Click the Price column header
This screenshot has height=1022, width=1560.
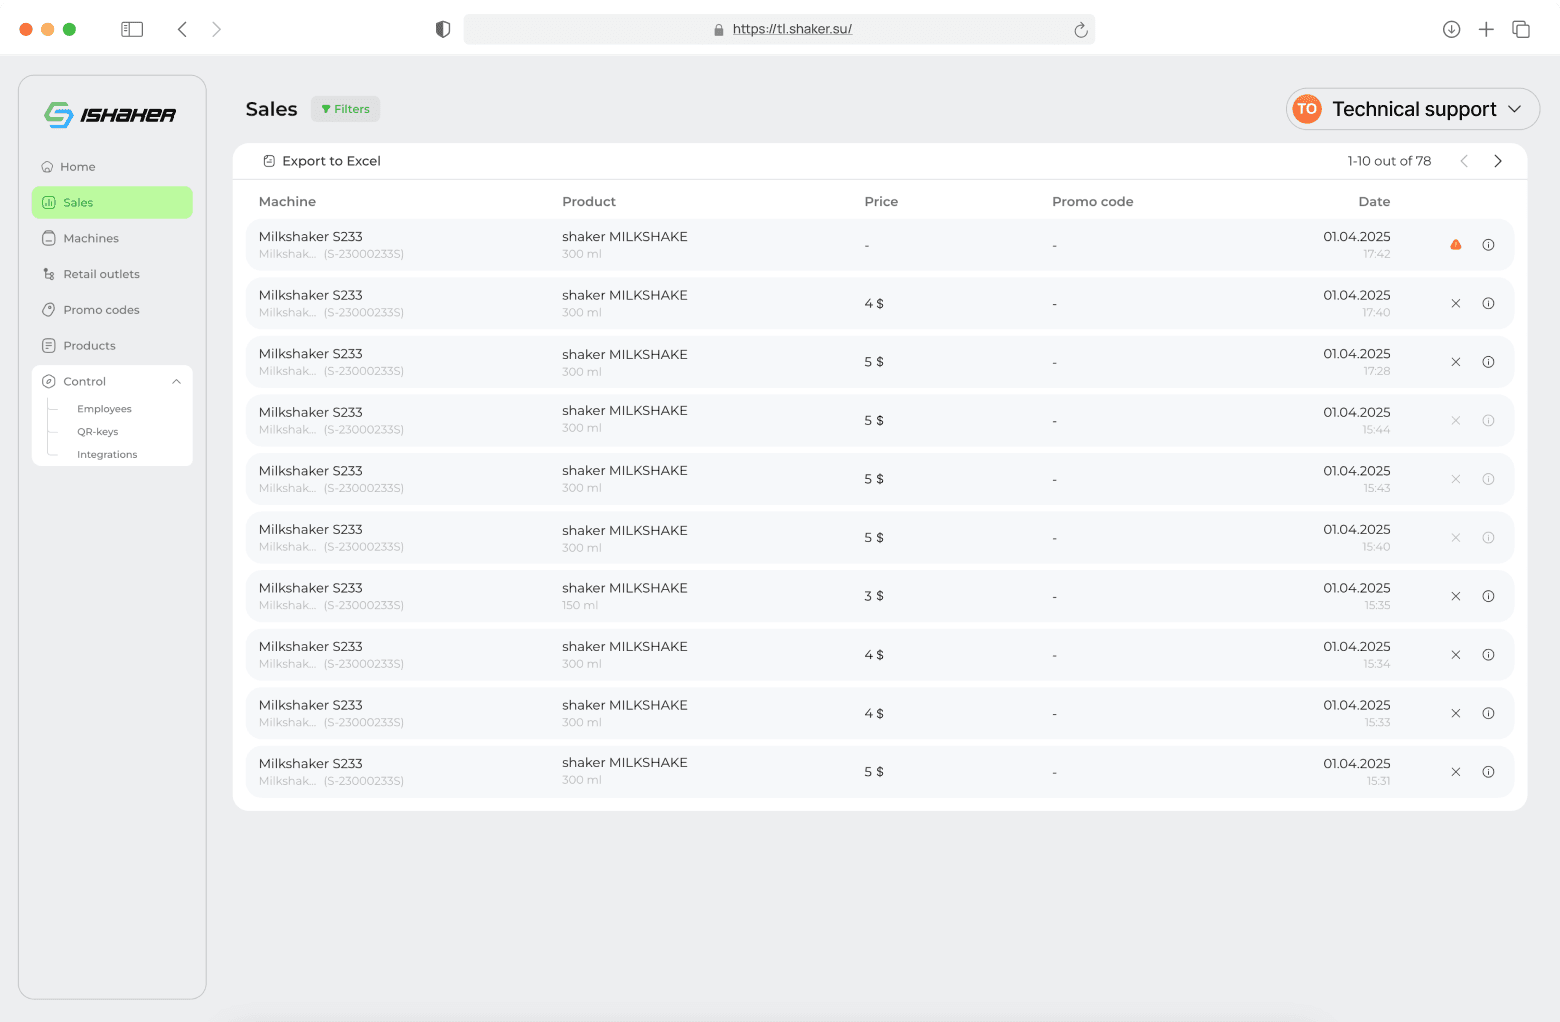tap(881, 202)
